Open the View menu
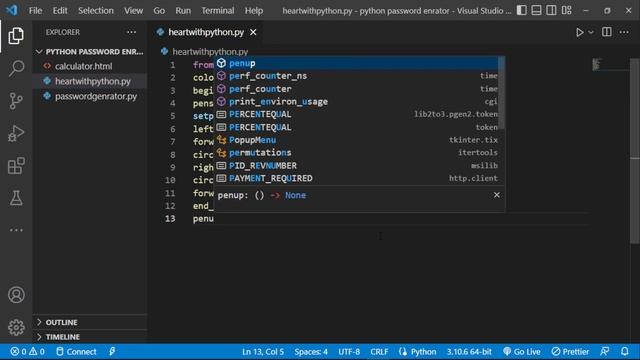640x360 pixels. [133, 11]
